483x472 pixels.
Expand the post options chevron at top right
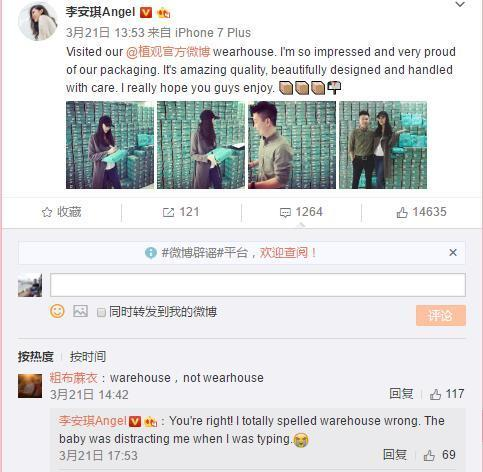460,4
